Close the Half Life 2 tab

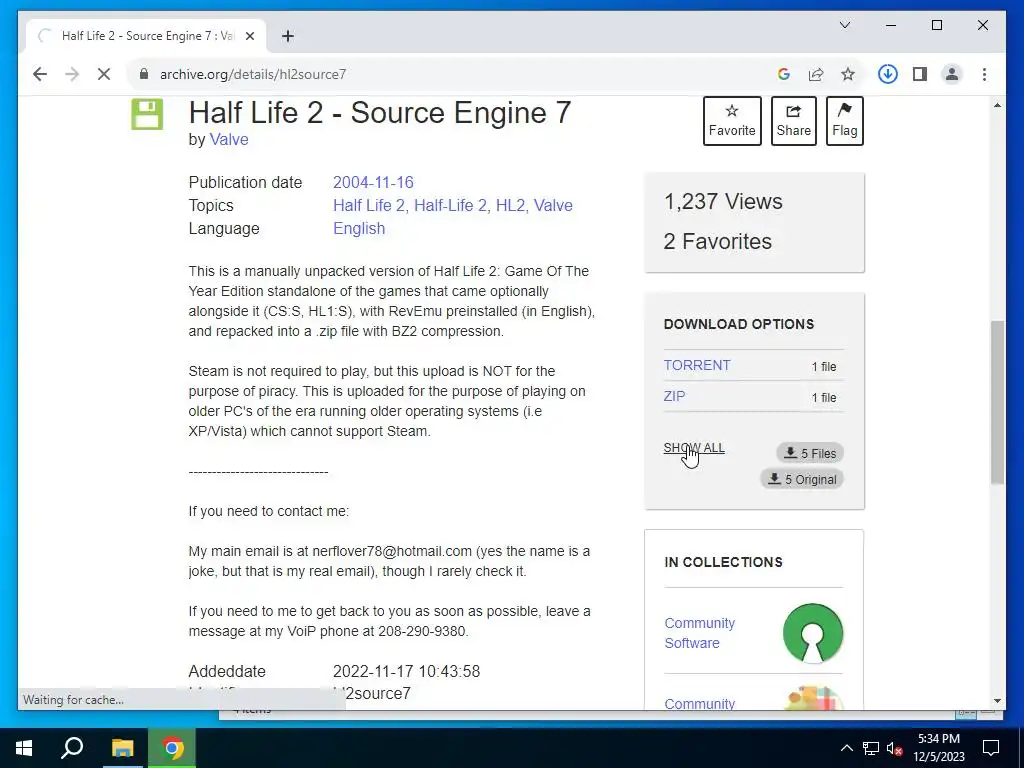249,36
